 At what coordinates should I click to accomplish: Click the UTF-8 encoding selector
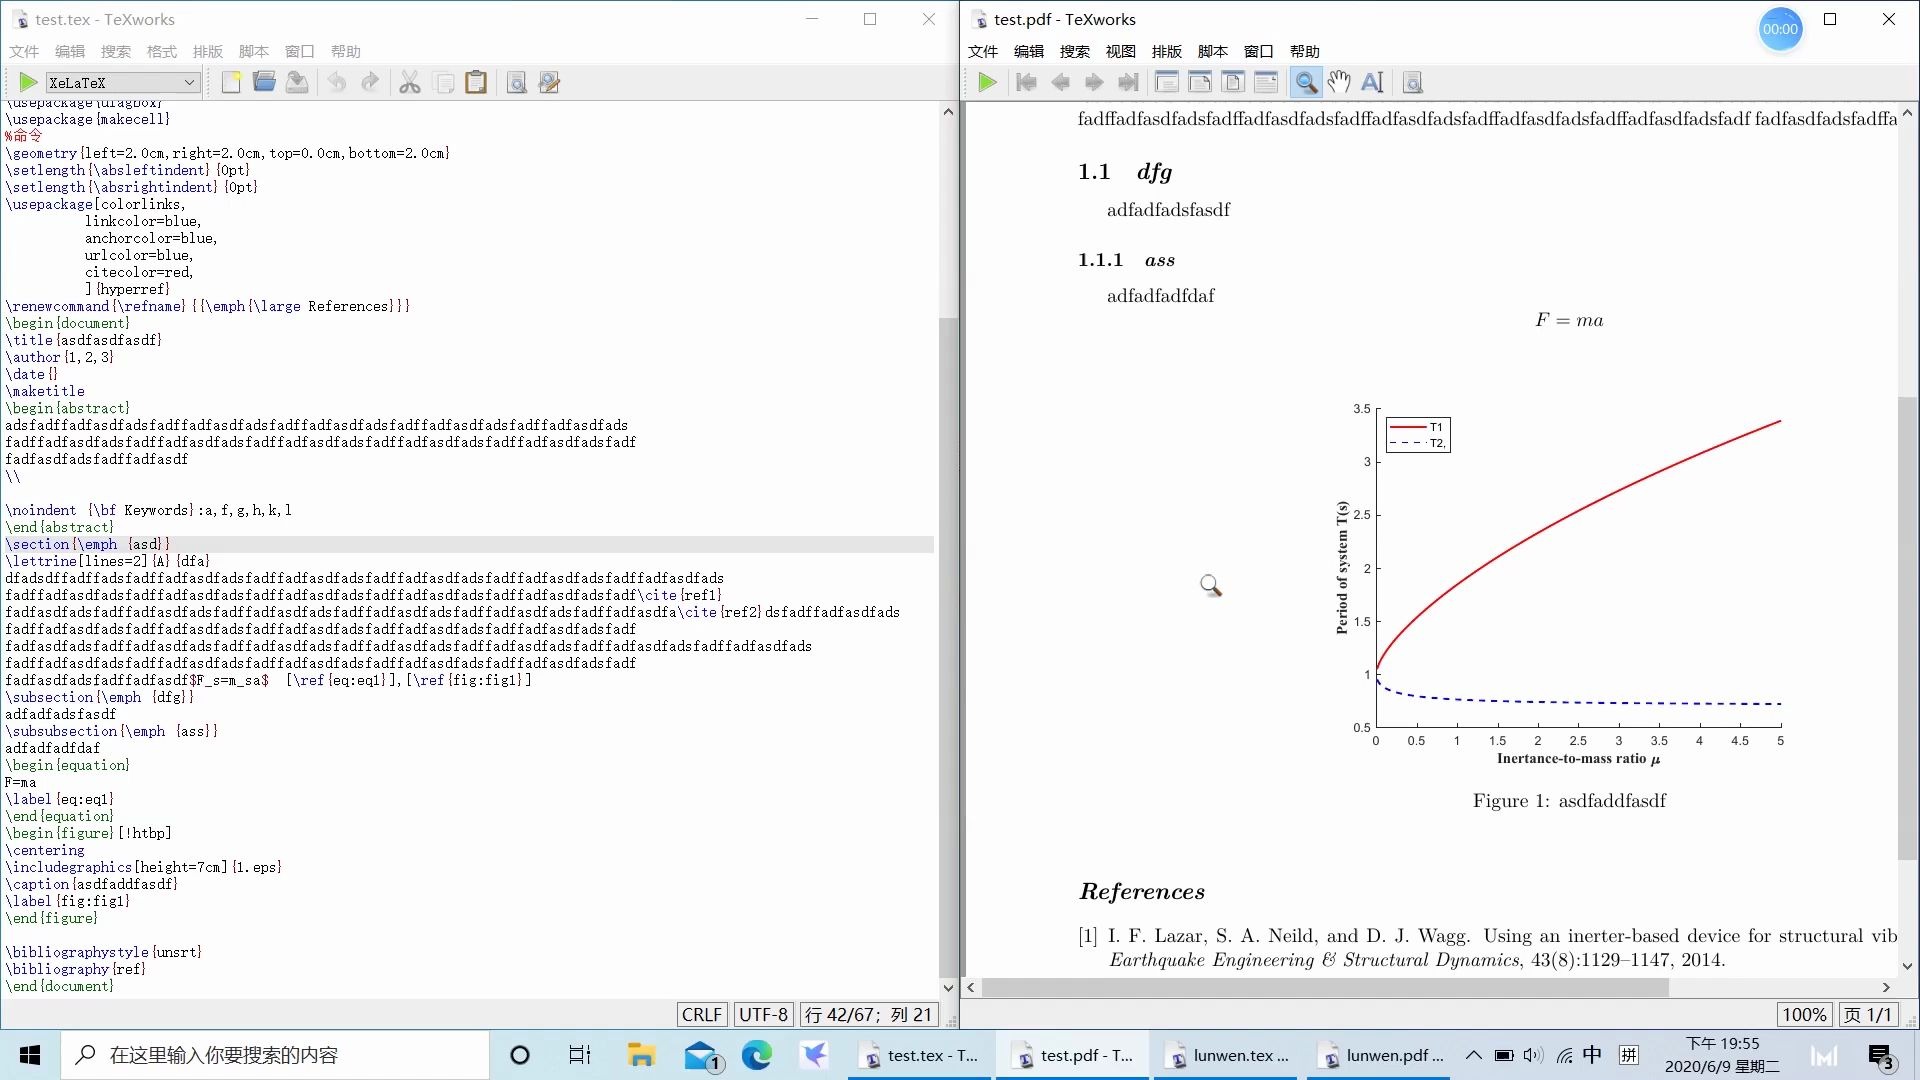coord(763,1015)
